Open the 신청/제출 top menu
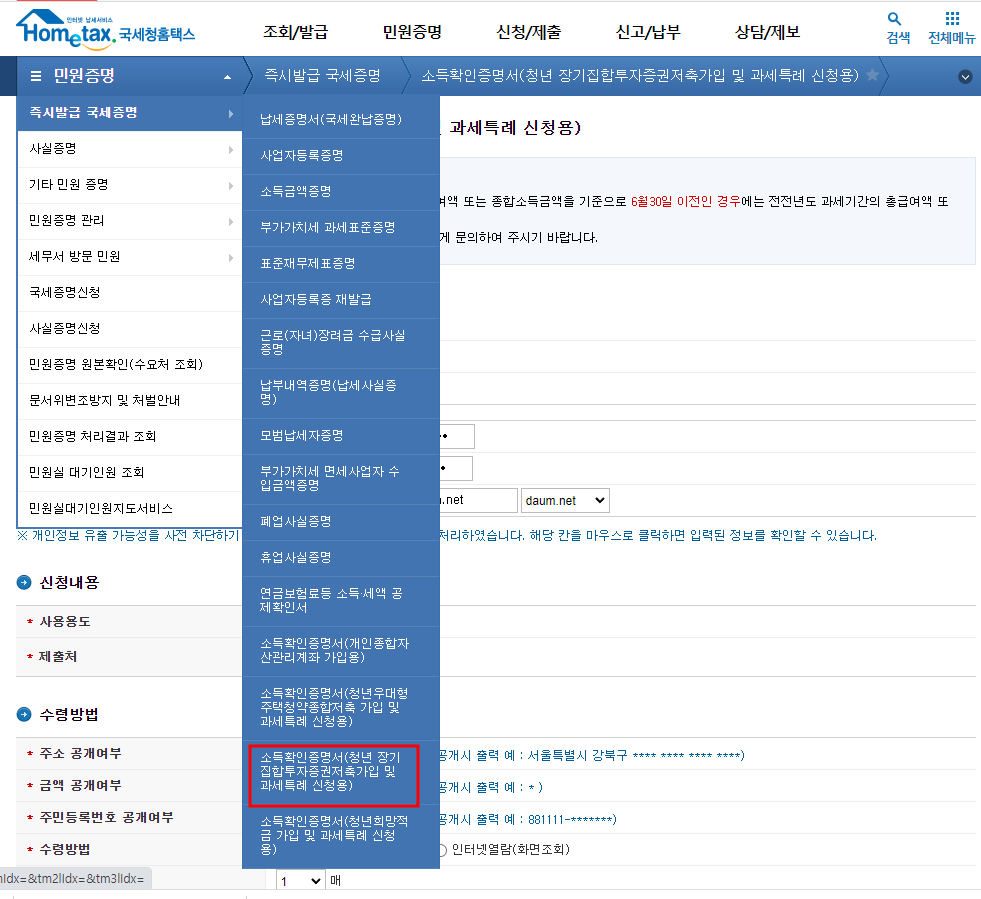 (529, 31)
